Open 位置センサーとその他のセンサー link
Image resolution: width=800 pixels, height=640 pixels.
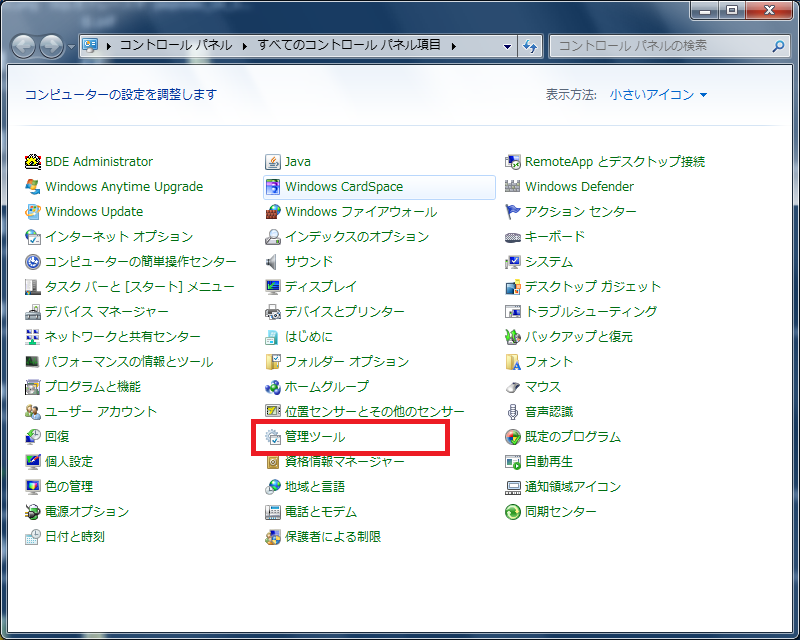click(375, 412)
